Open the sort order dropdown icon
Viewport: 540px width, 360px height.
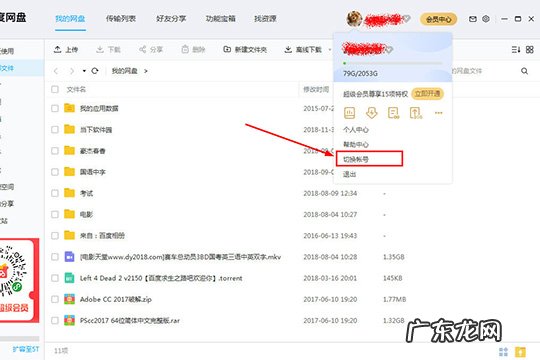[x=516, y=50]
